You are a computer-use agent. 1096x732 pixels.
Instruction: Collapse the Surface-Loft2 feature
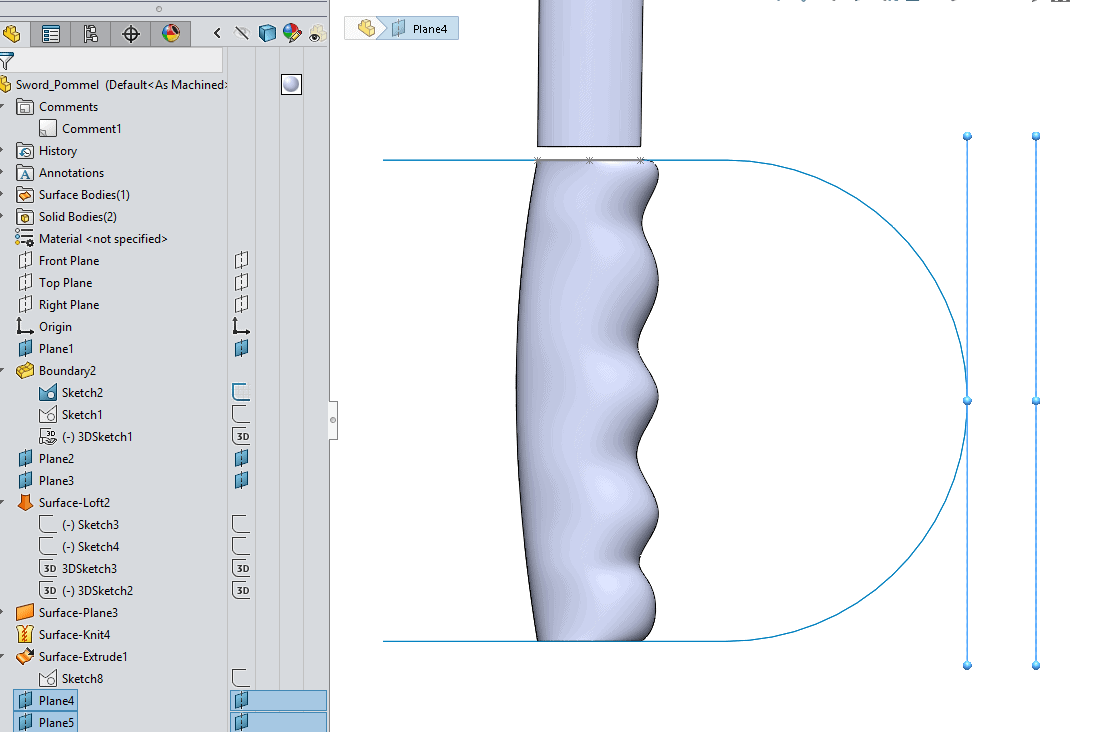pyautogui.click(x=4, y=503)
